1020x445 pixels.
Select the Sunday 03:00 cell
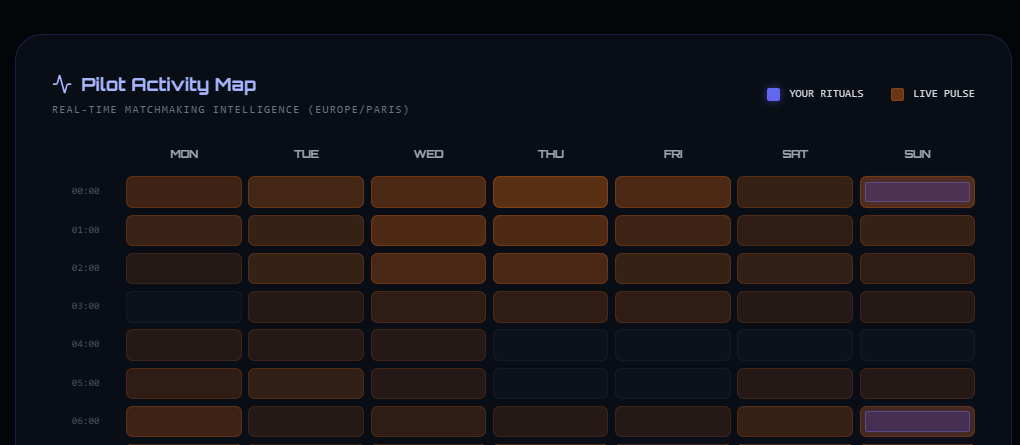point(917,306)
